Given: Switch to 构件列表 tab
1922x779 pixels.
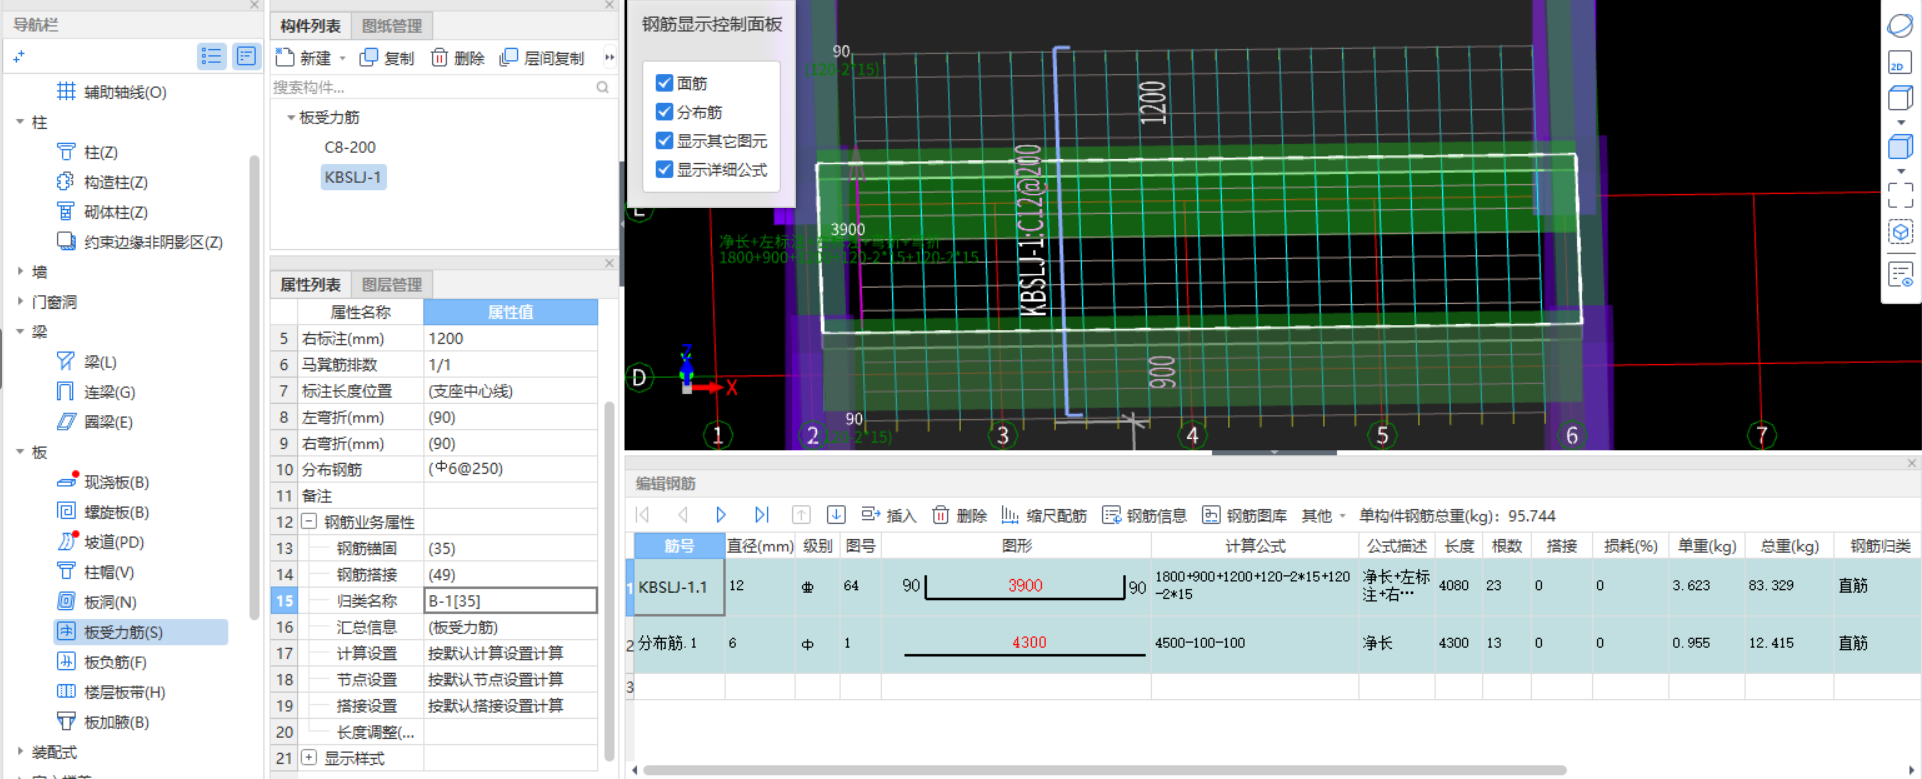Looking at the screenshot, I should pos(310,26).
